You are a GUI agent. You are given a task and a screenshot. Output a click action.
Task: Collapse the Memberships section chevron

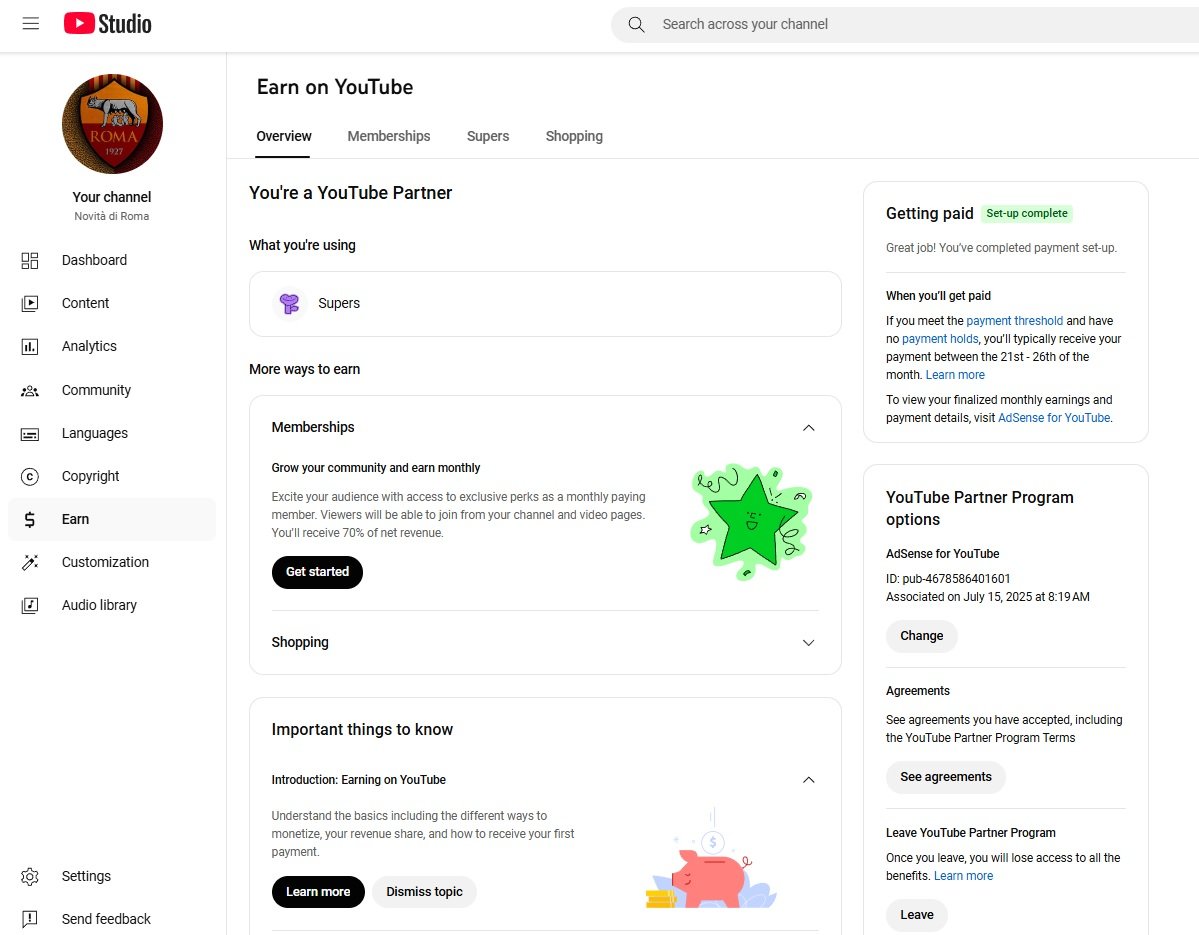[x=808, y=428]
